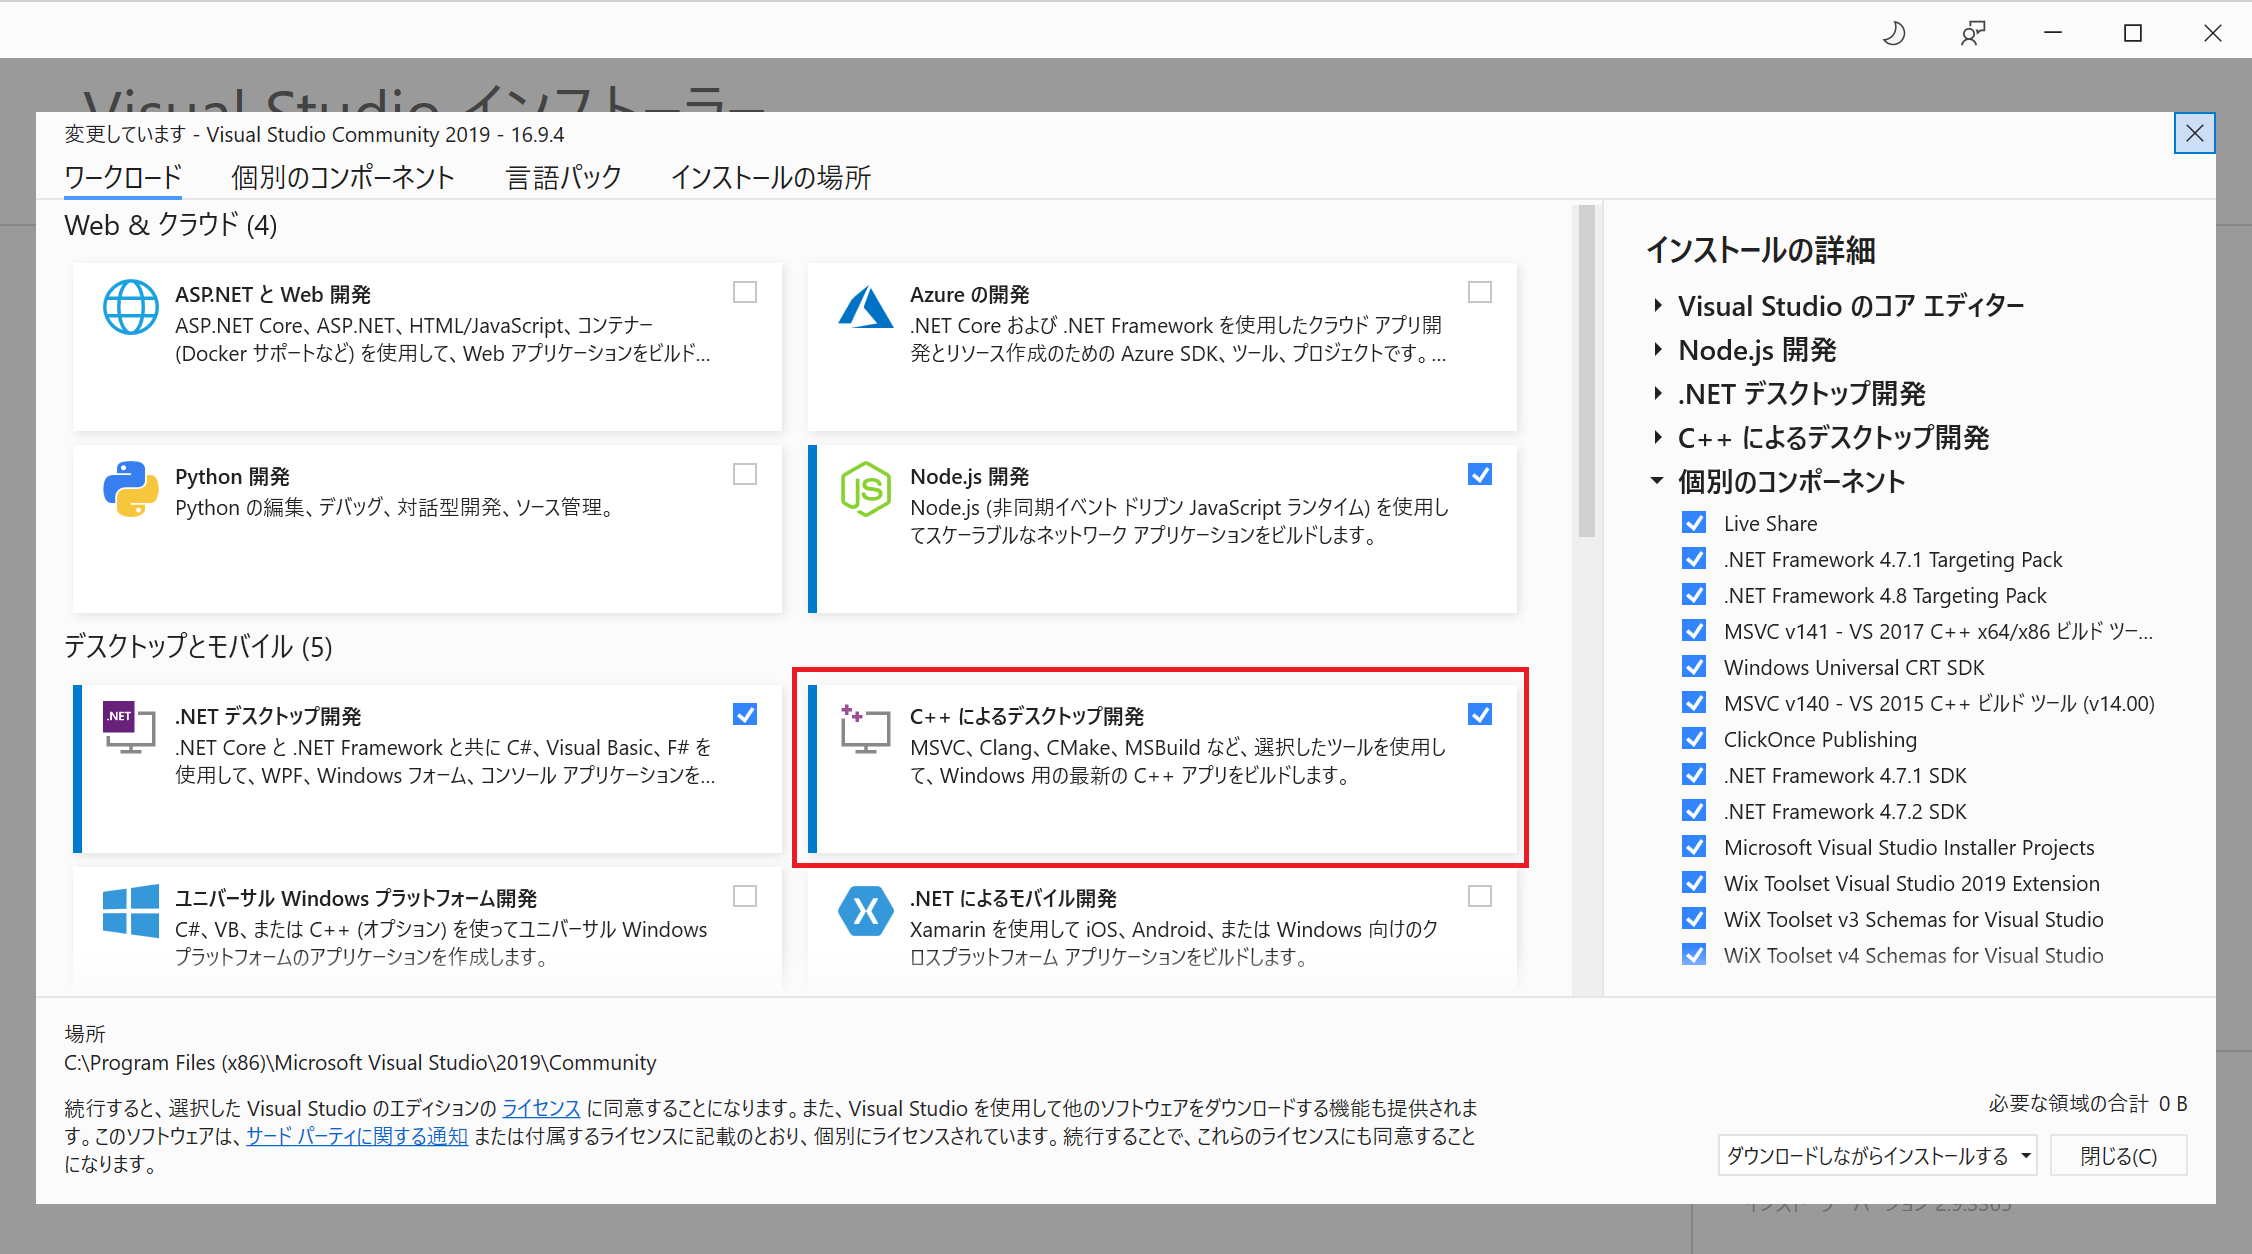2252x1254 pixels.
Task: Expand Node.js 開発 install details
Action: tap(1658, 349)
